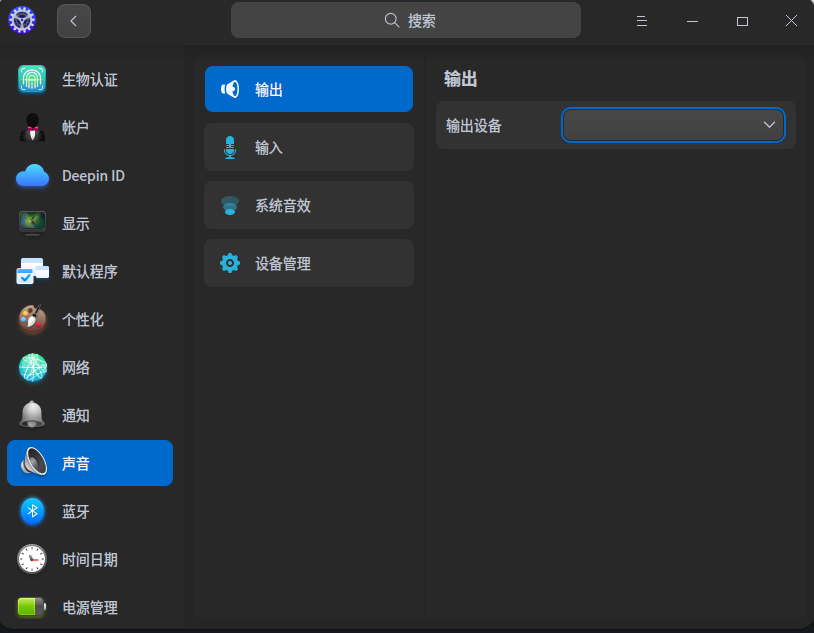Open the 设备管理 (Device Management) section
The image size is (814, 633).
[308, 263]
